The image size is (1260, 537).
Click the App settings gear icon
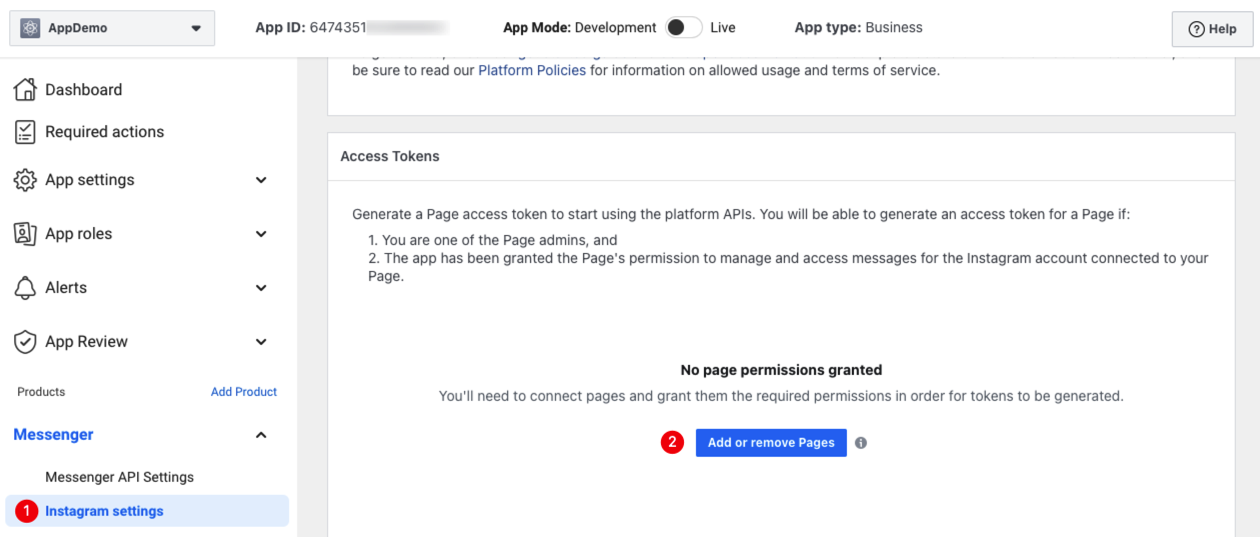click(25, 180)
